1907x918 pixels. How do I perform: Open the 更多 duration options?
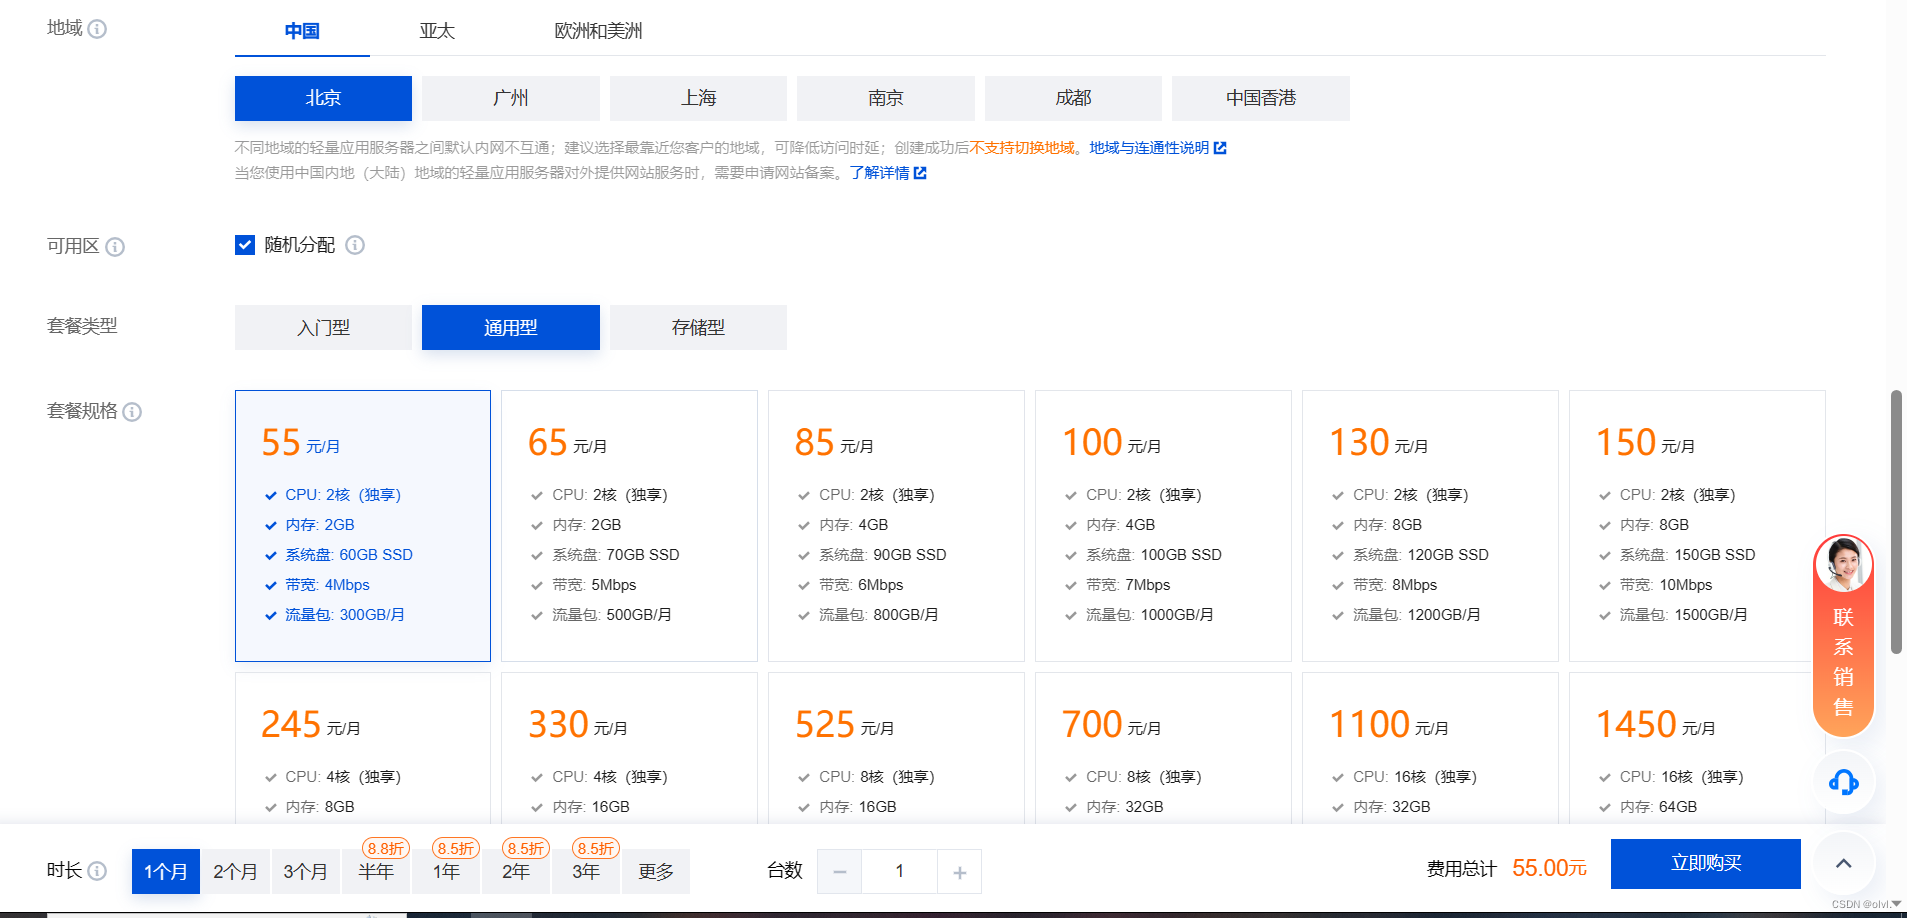coord(656,872)
